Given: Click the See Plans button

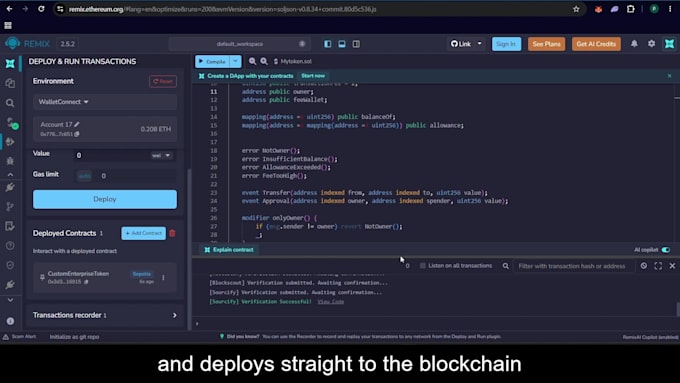Looking at the screenshot, I should tap(546, 44).
